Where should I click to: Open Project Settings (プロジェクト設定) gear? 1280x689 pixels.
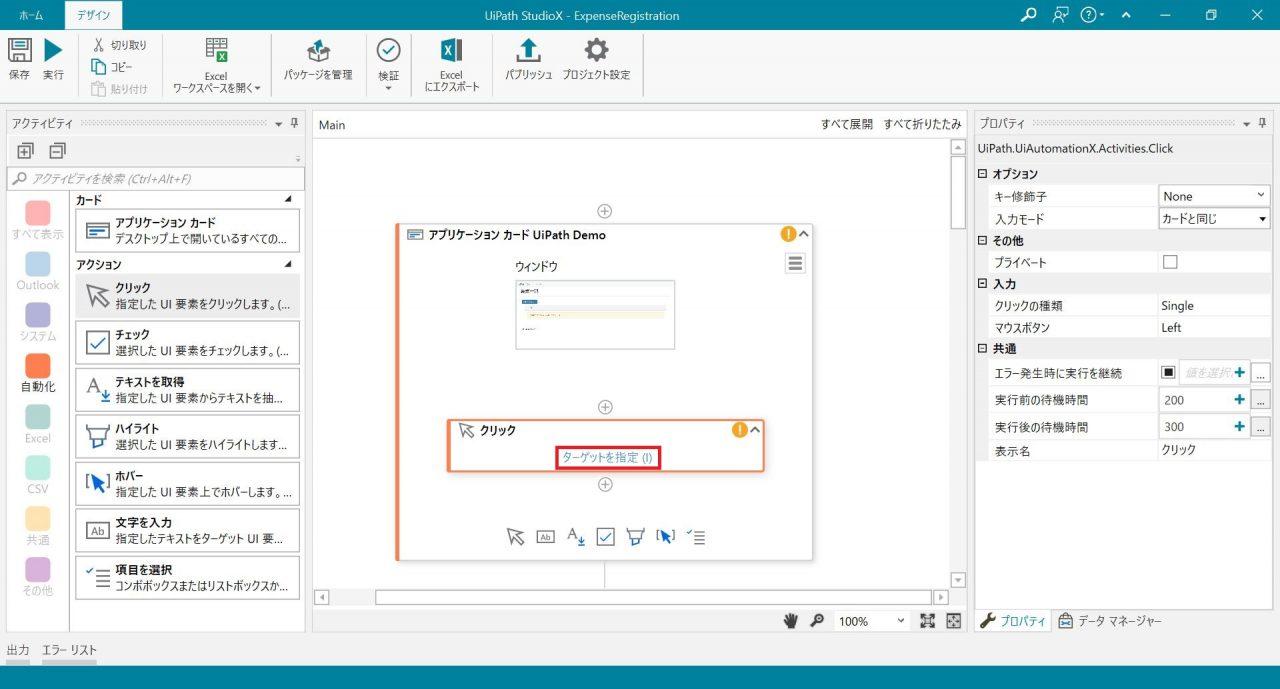tap(596, 50)
